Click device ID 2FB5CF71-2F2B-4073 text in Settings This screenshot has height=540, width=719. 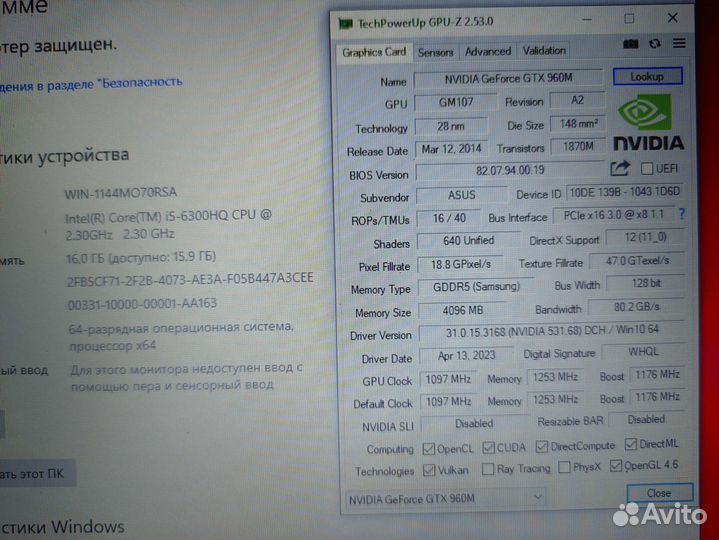190,279
